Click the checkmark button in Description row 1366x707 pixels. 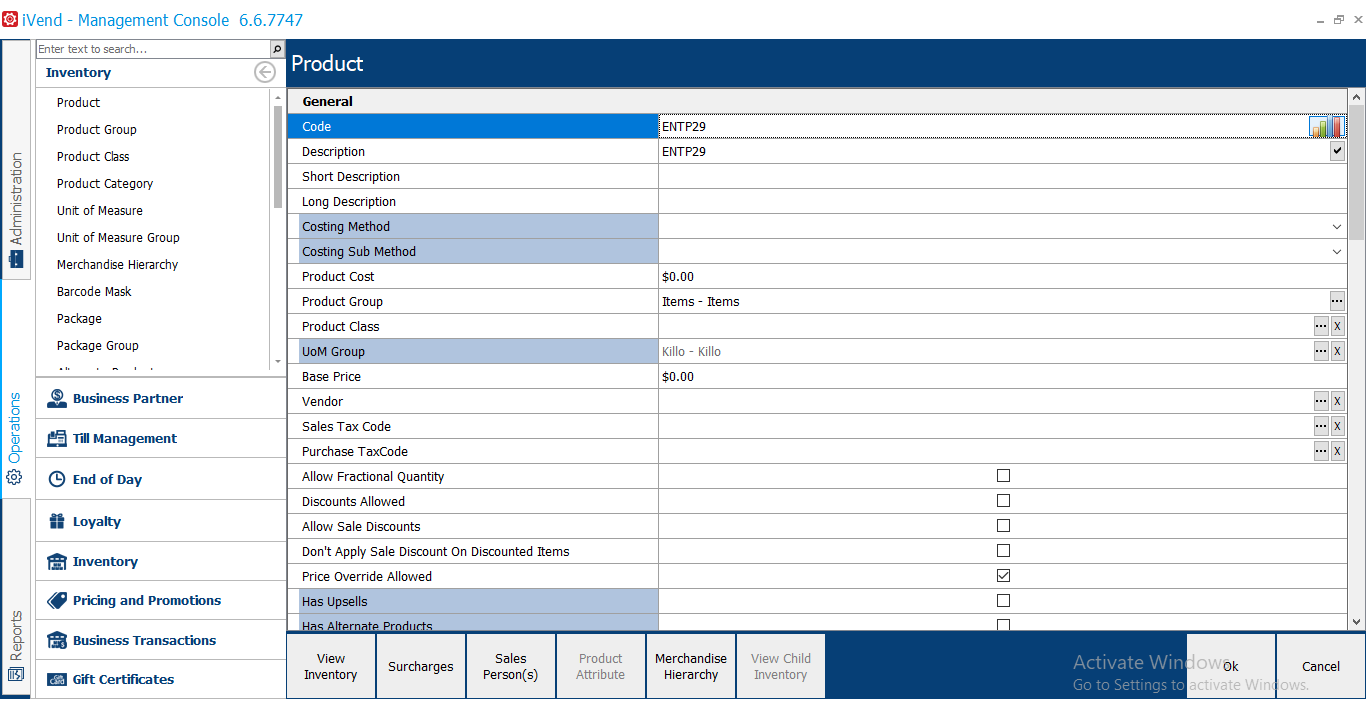pyautogui.click(x=1337, y=151)
